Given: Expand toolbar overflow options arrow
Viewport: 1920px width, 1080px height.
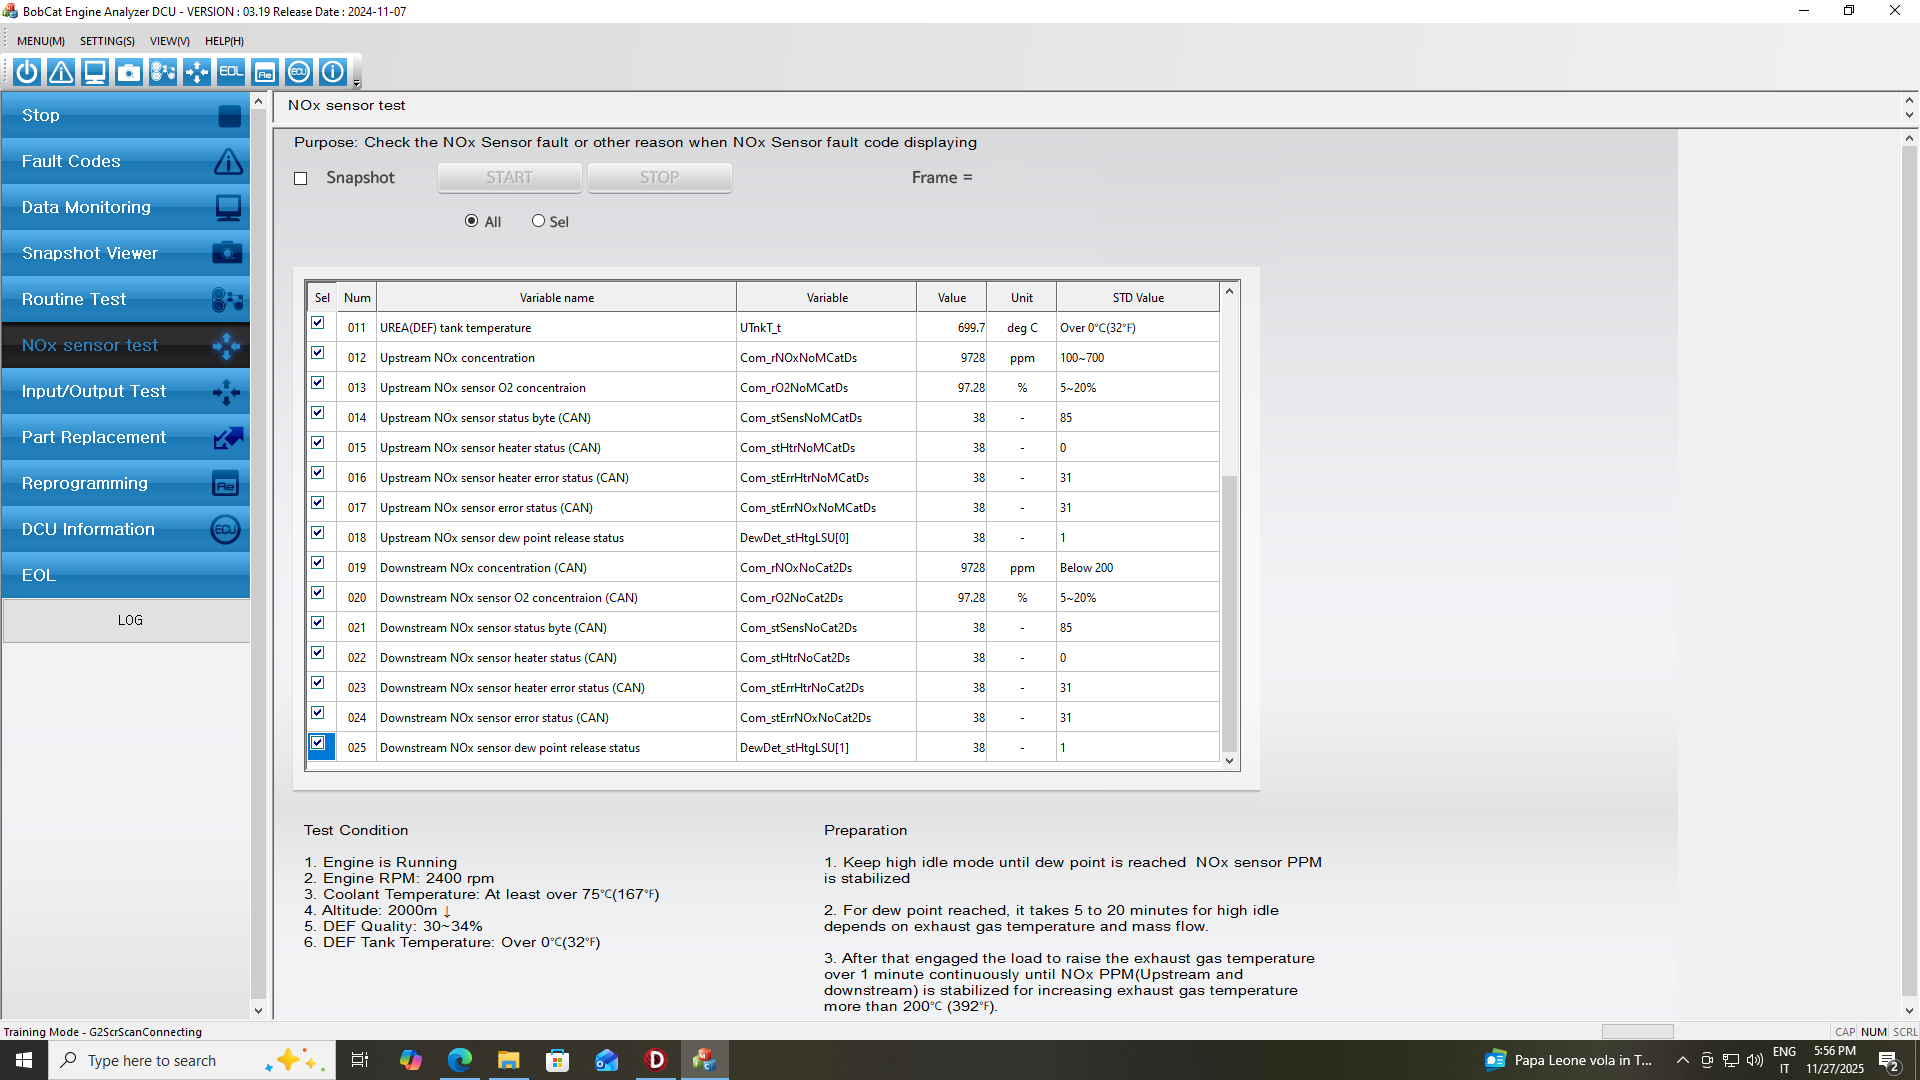Looking at the screenshot, I should pos(357,82).
